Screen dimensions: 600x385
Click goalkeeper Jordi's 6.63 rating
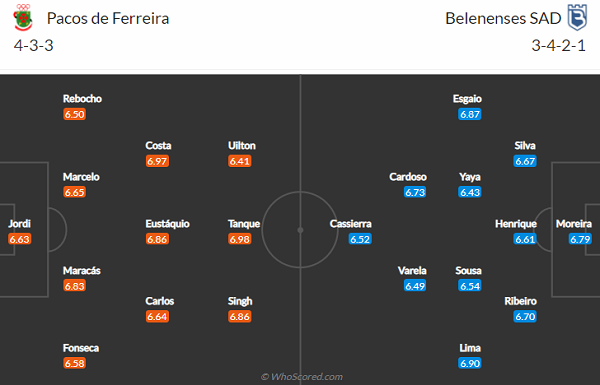point(20,239)
